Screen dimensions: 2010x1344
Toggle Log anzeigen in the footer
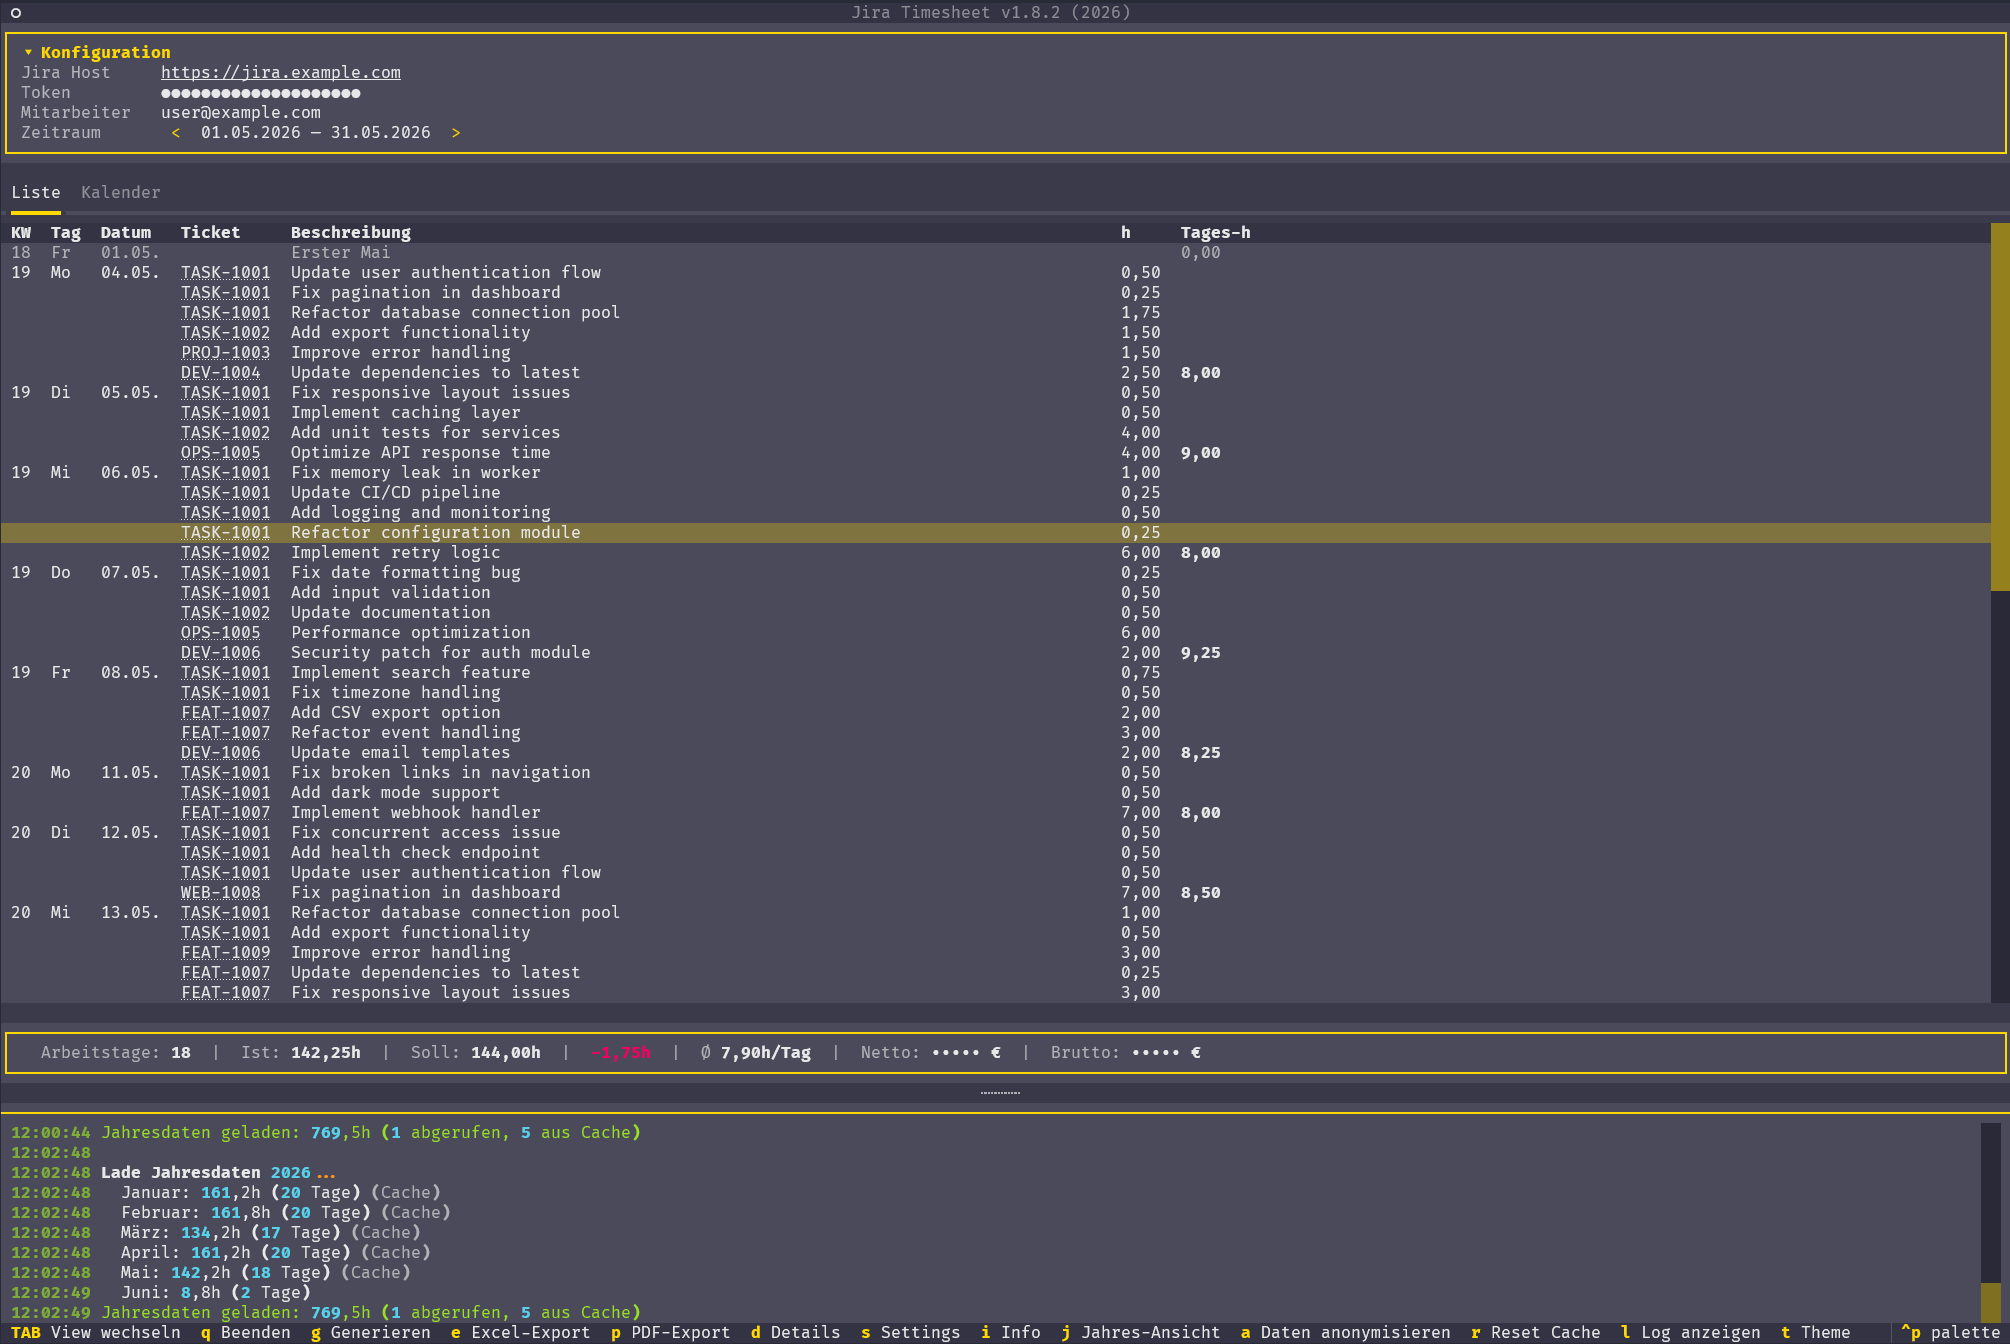click(x=1691, y=1332)
